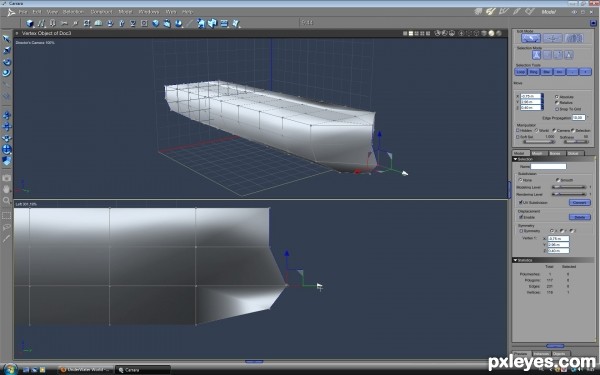
Task: Select the lasso selection tool
Action: click(7, 227)
